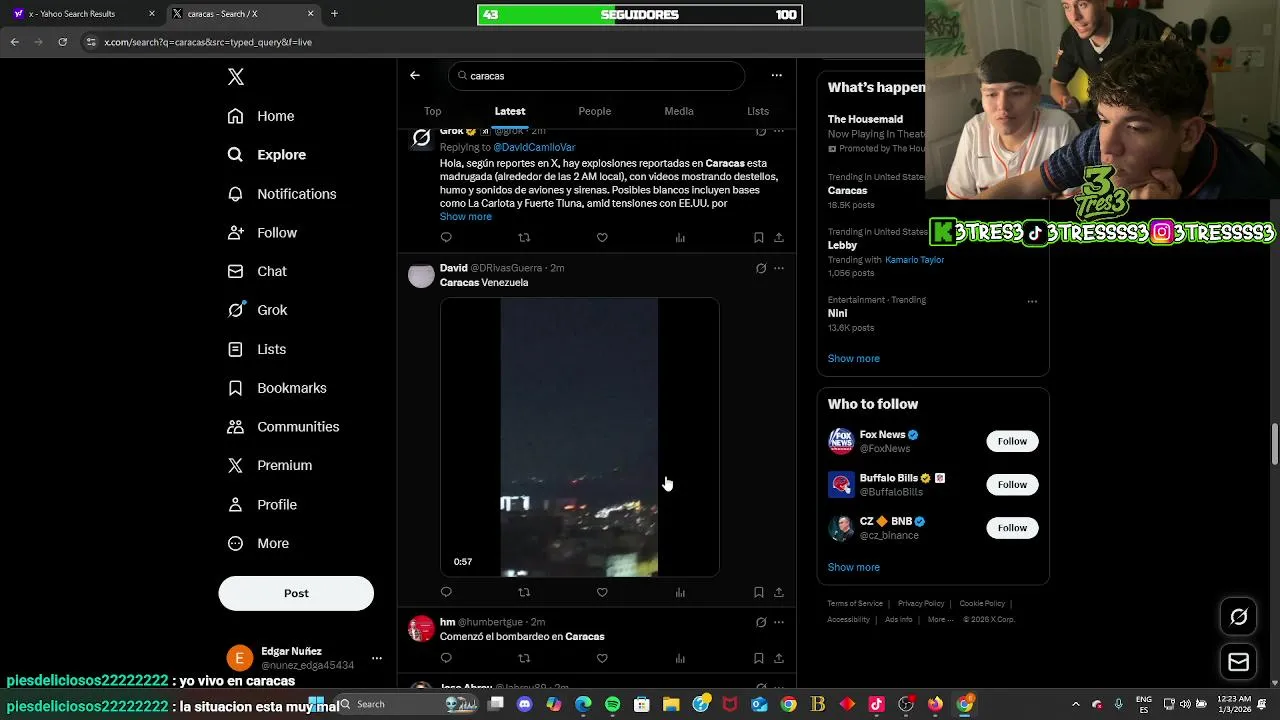Open Notifications from the sidebar
The height and width of the screenshot is (720, 1280).
[x=282, y=194]
